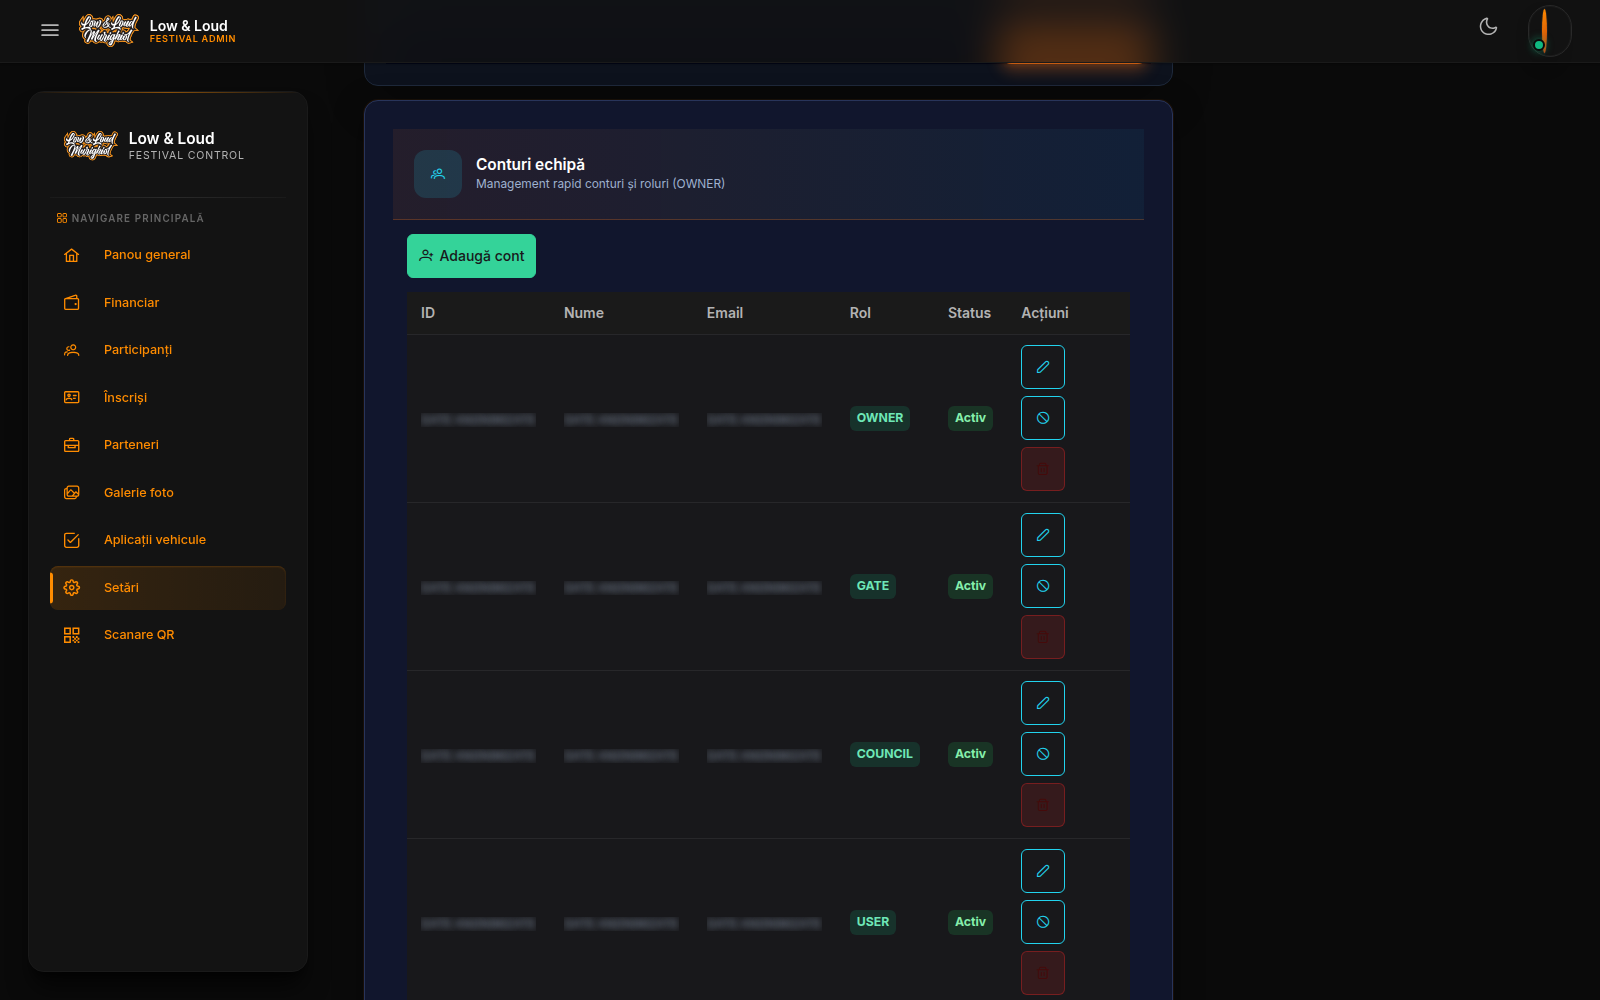Delete the GATE account with the red button
This screenshot has width=1600, height=1000.
coord(1043,637)
